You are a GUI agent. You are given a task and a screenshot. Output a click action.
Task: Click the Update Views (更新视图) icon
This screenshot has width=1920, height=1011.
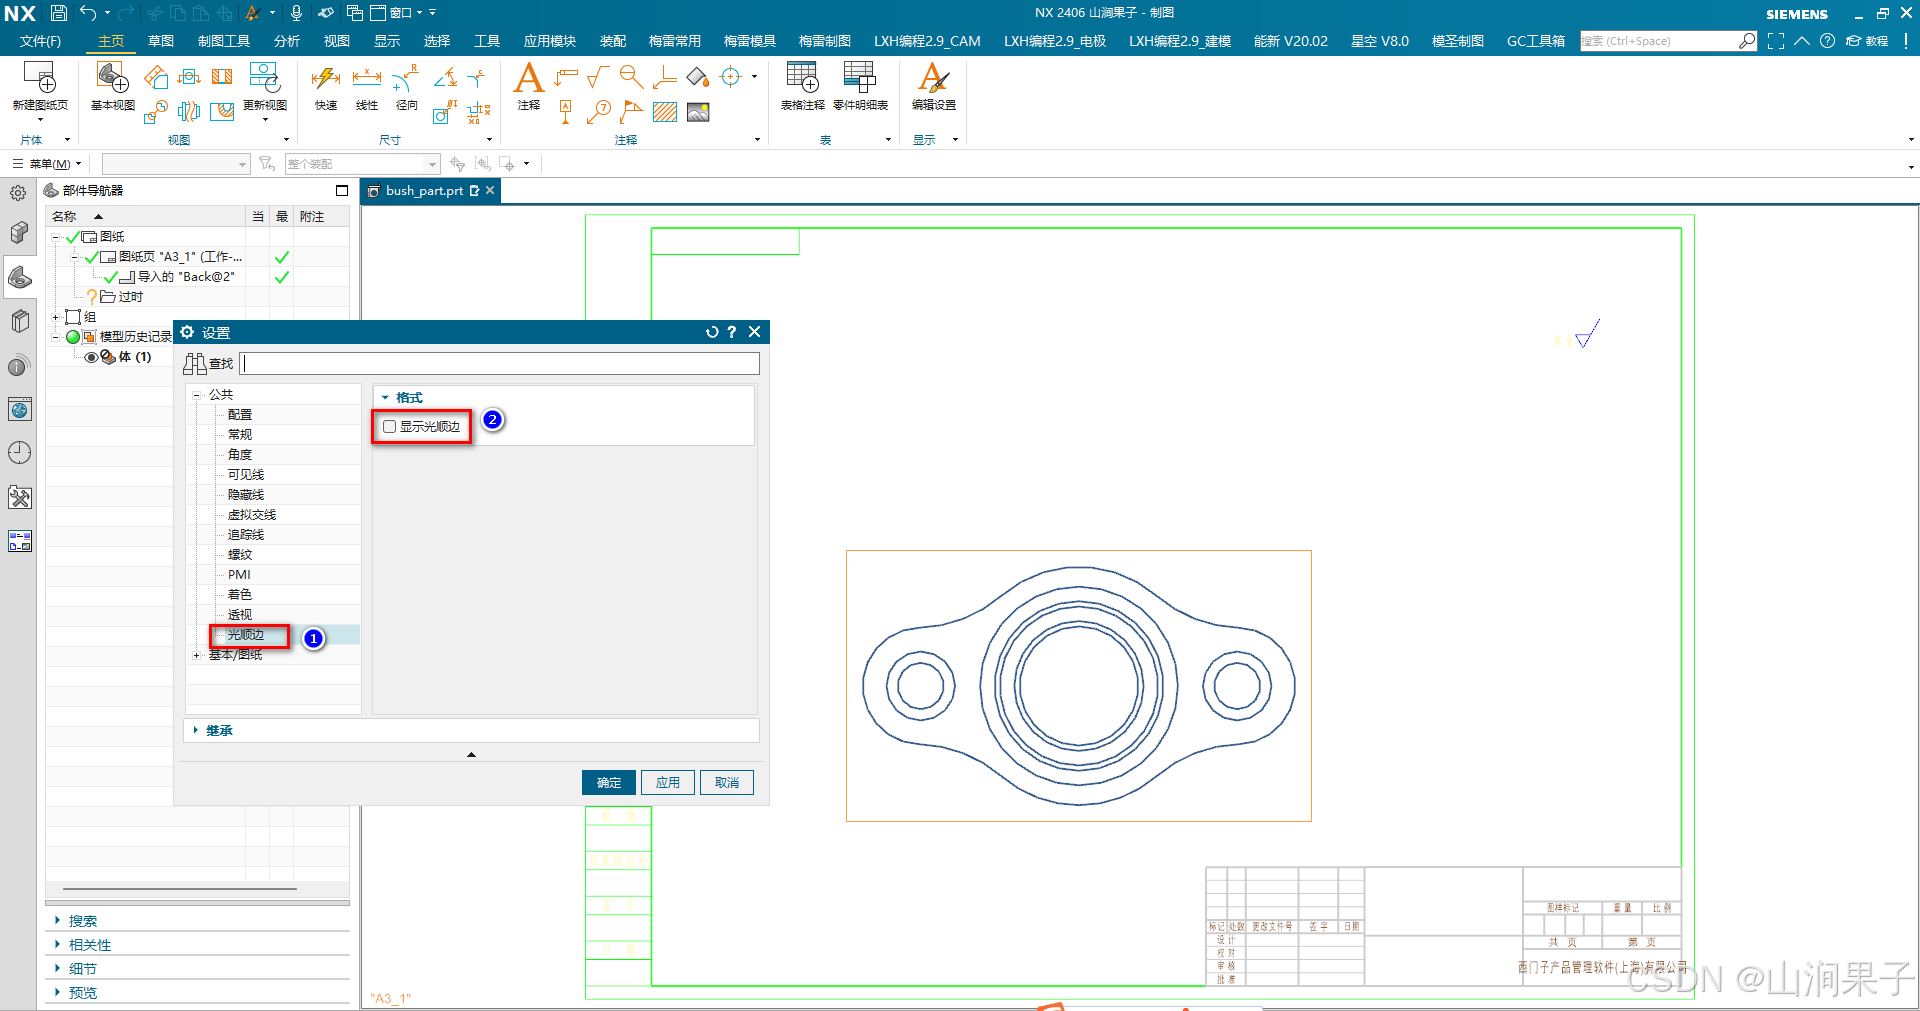pos(264,78)
